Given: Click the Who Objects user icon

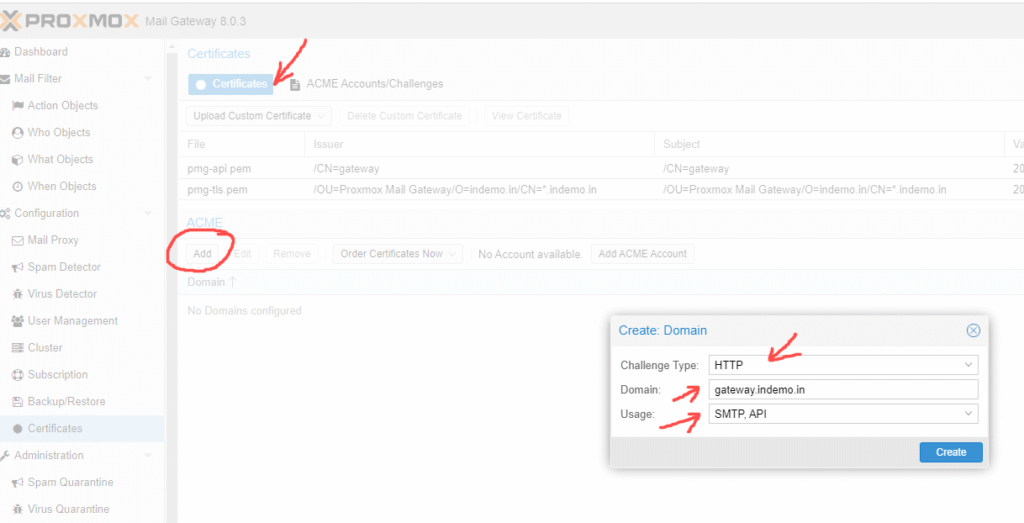Looking at the screenshot, I should [18, 133].
